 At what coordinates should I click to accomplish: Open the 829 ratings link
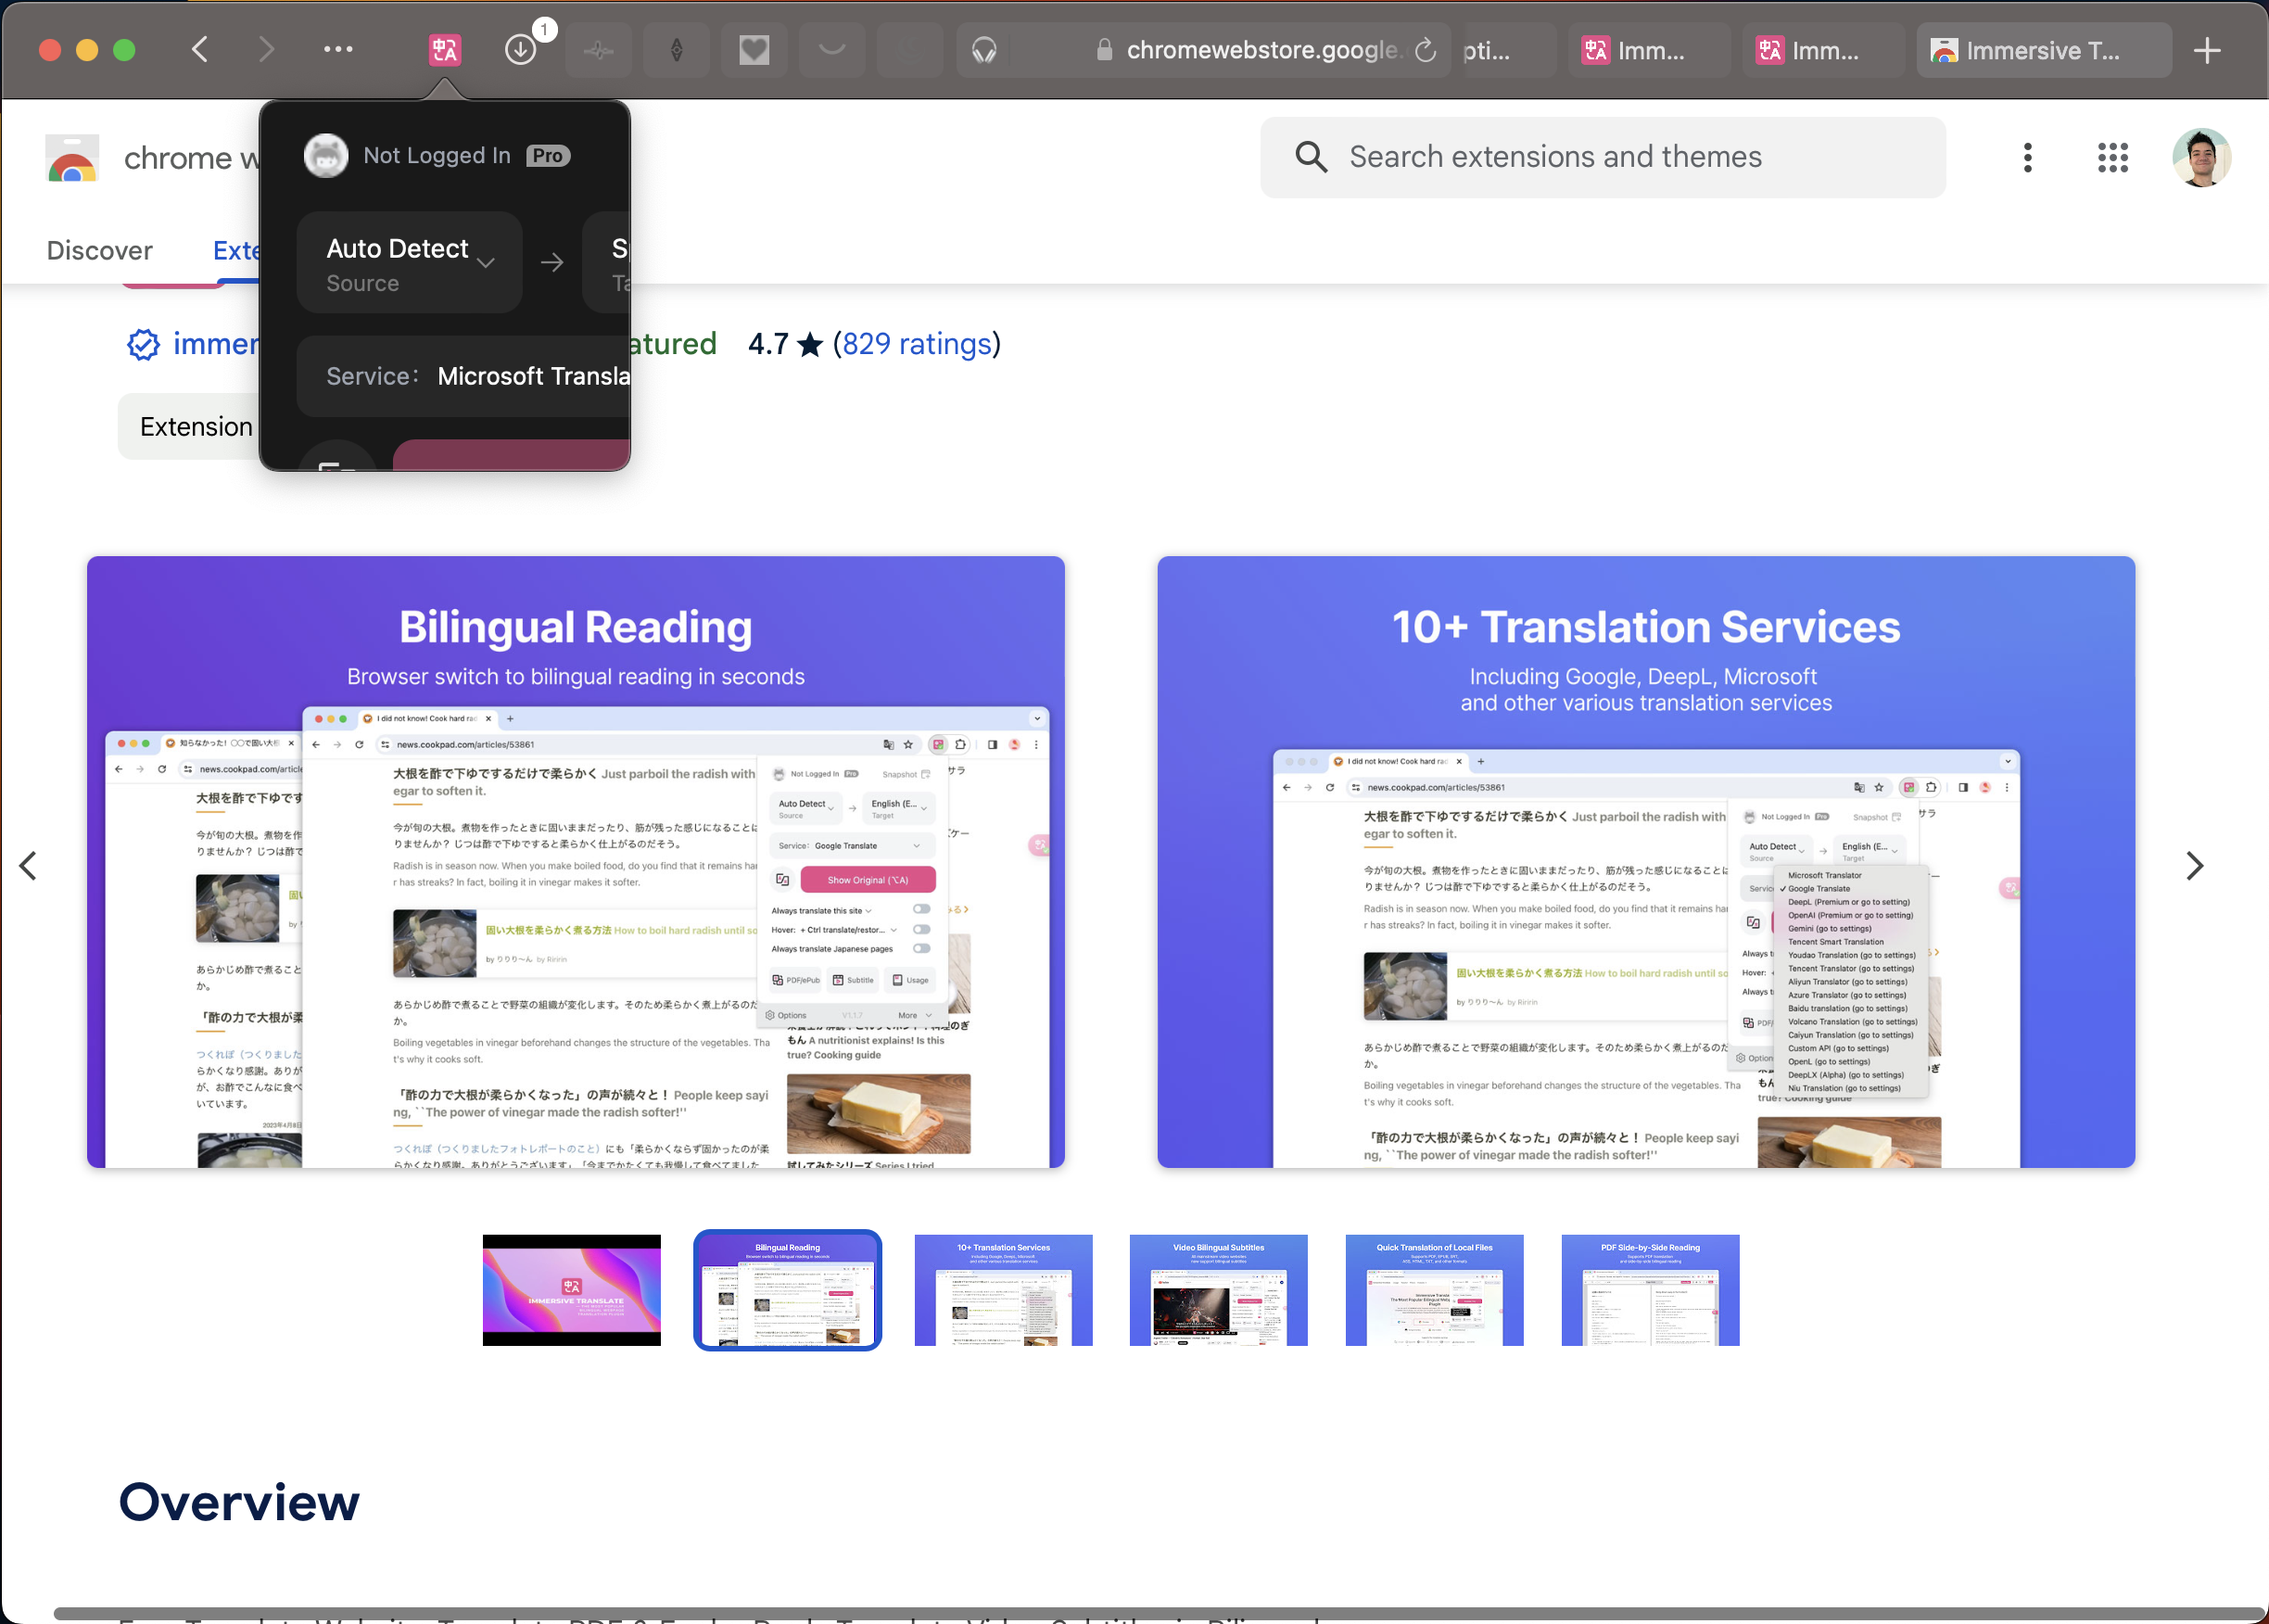pyautogui.click(x=915, y=344)
